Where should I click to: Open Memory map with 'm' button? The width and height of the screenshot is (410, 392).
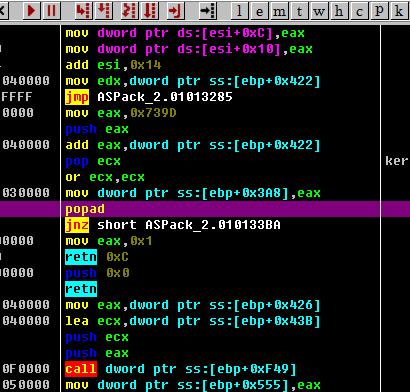click(279, 11)
